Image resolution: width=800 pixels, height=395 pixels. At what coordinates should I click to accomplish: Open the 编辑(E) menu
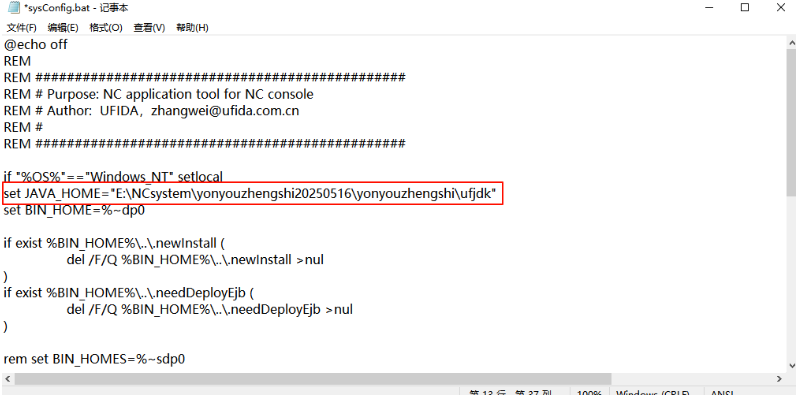point(63,28)
